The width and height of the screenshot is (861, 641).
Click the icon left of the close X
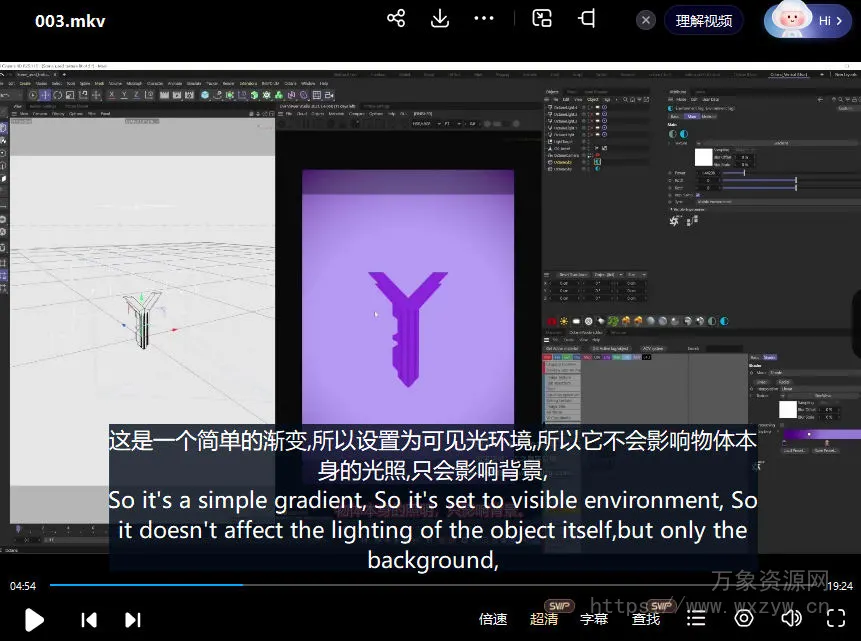587,19
